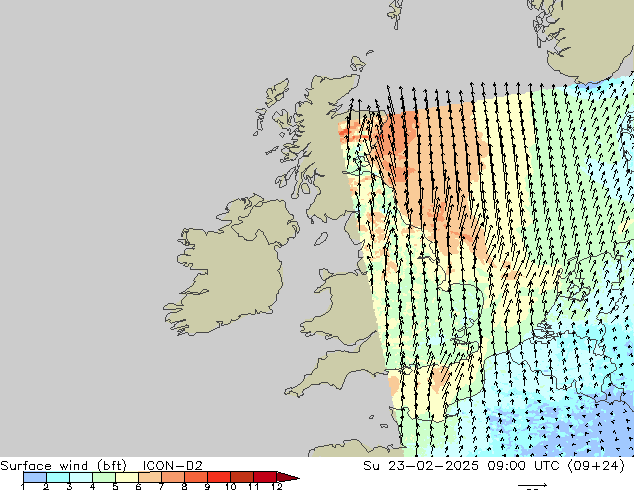Click the brown-red 10–11 bft legend swatch
This screenshot has width=634, height=490.
(x=242, y=477)
